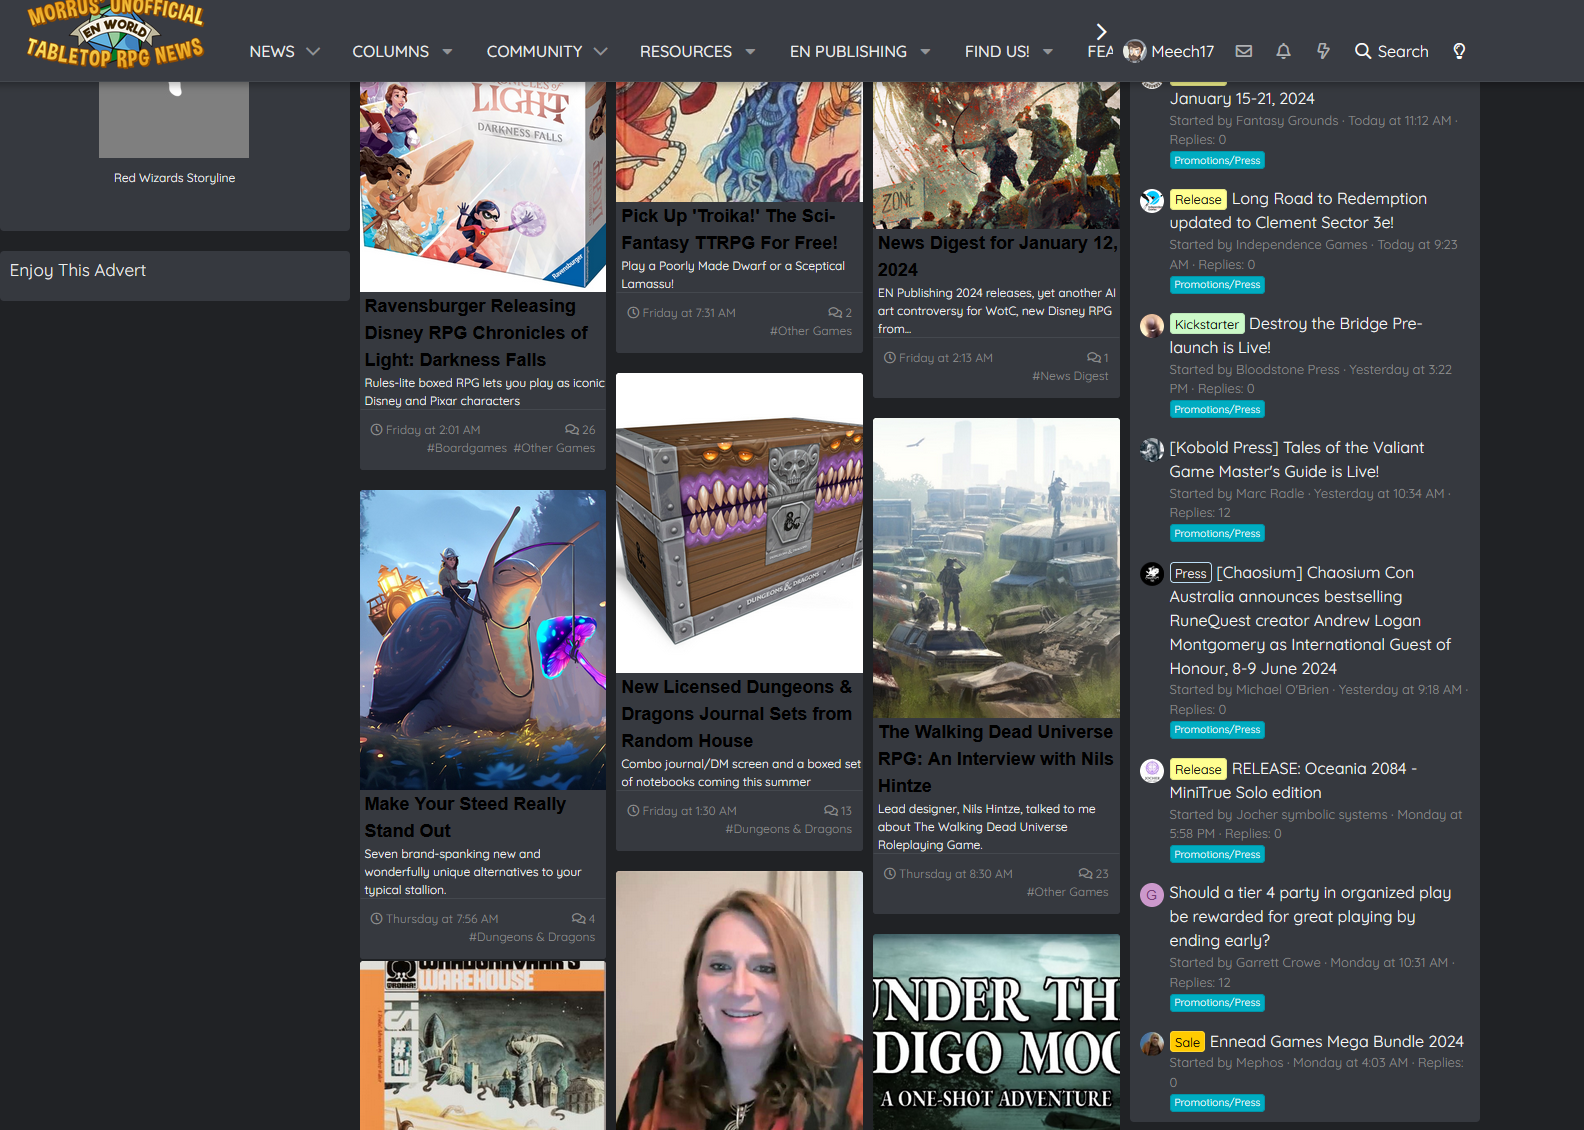Toggle the lightbulb style switcher icon
This screenshot has width=1584, height=1130.
[x=1459, y=51]
